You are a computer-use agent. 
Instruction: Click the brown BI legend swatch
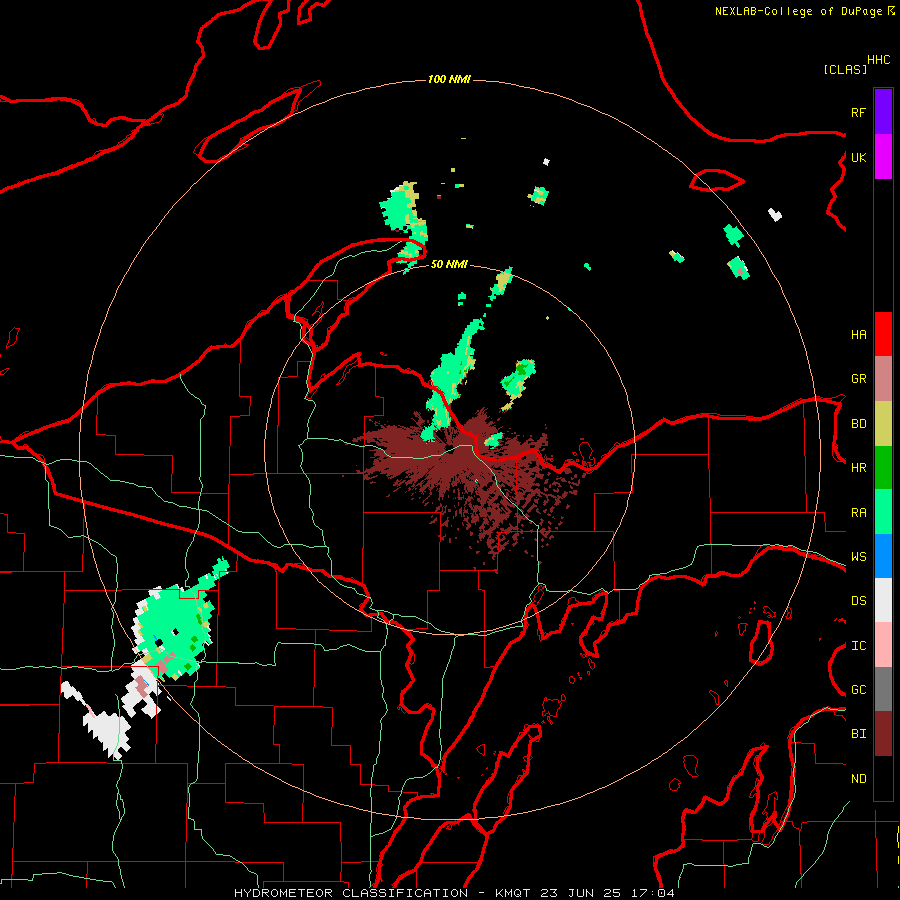click(883, 734)
